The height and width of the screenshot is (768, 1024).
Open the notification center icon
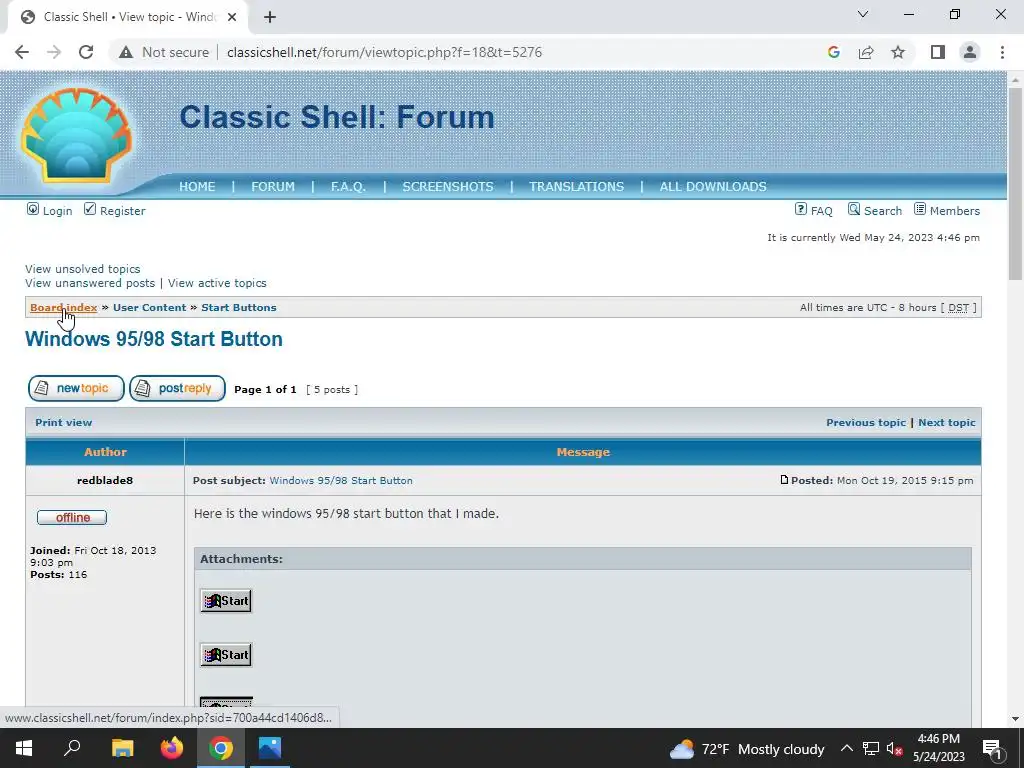[x=992, y=749]
